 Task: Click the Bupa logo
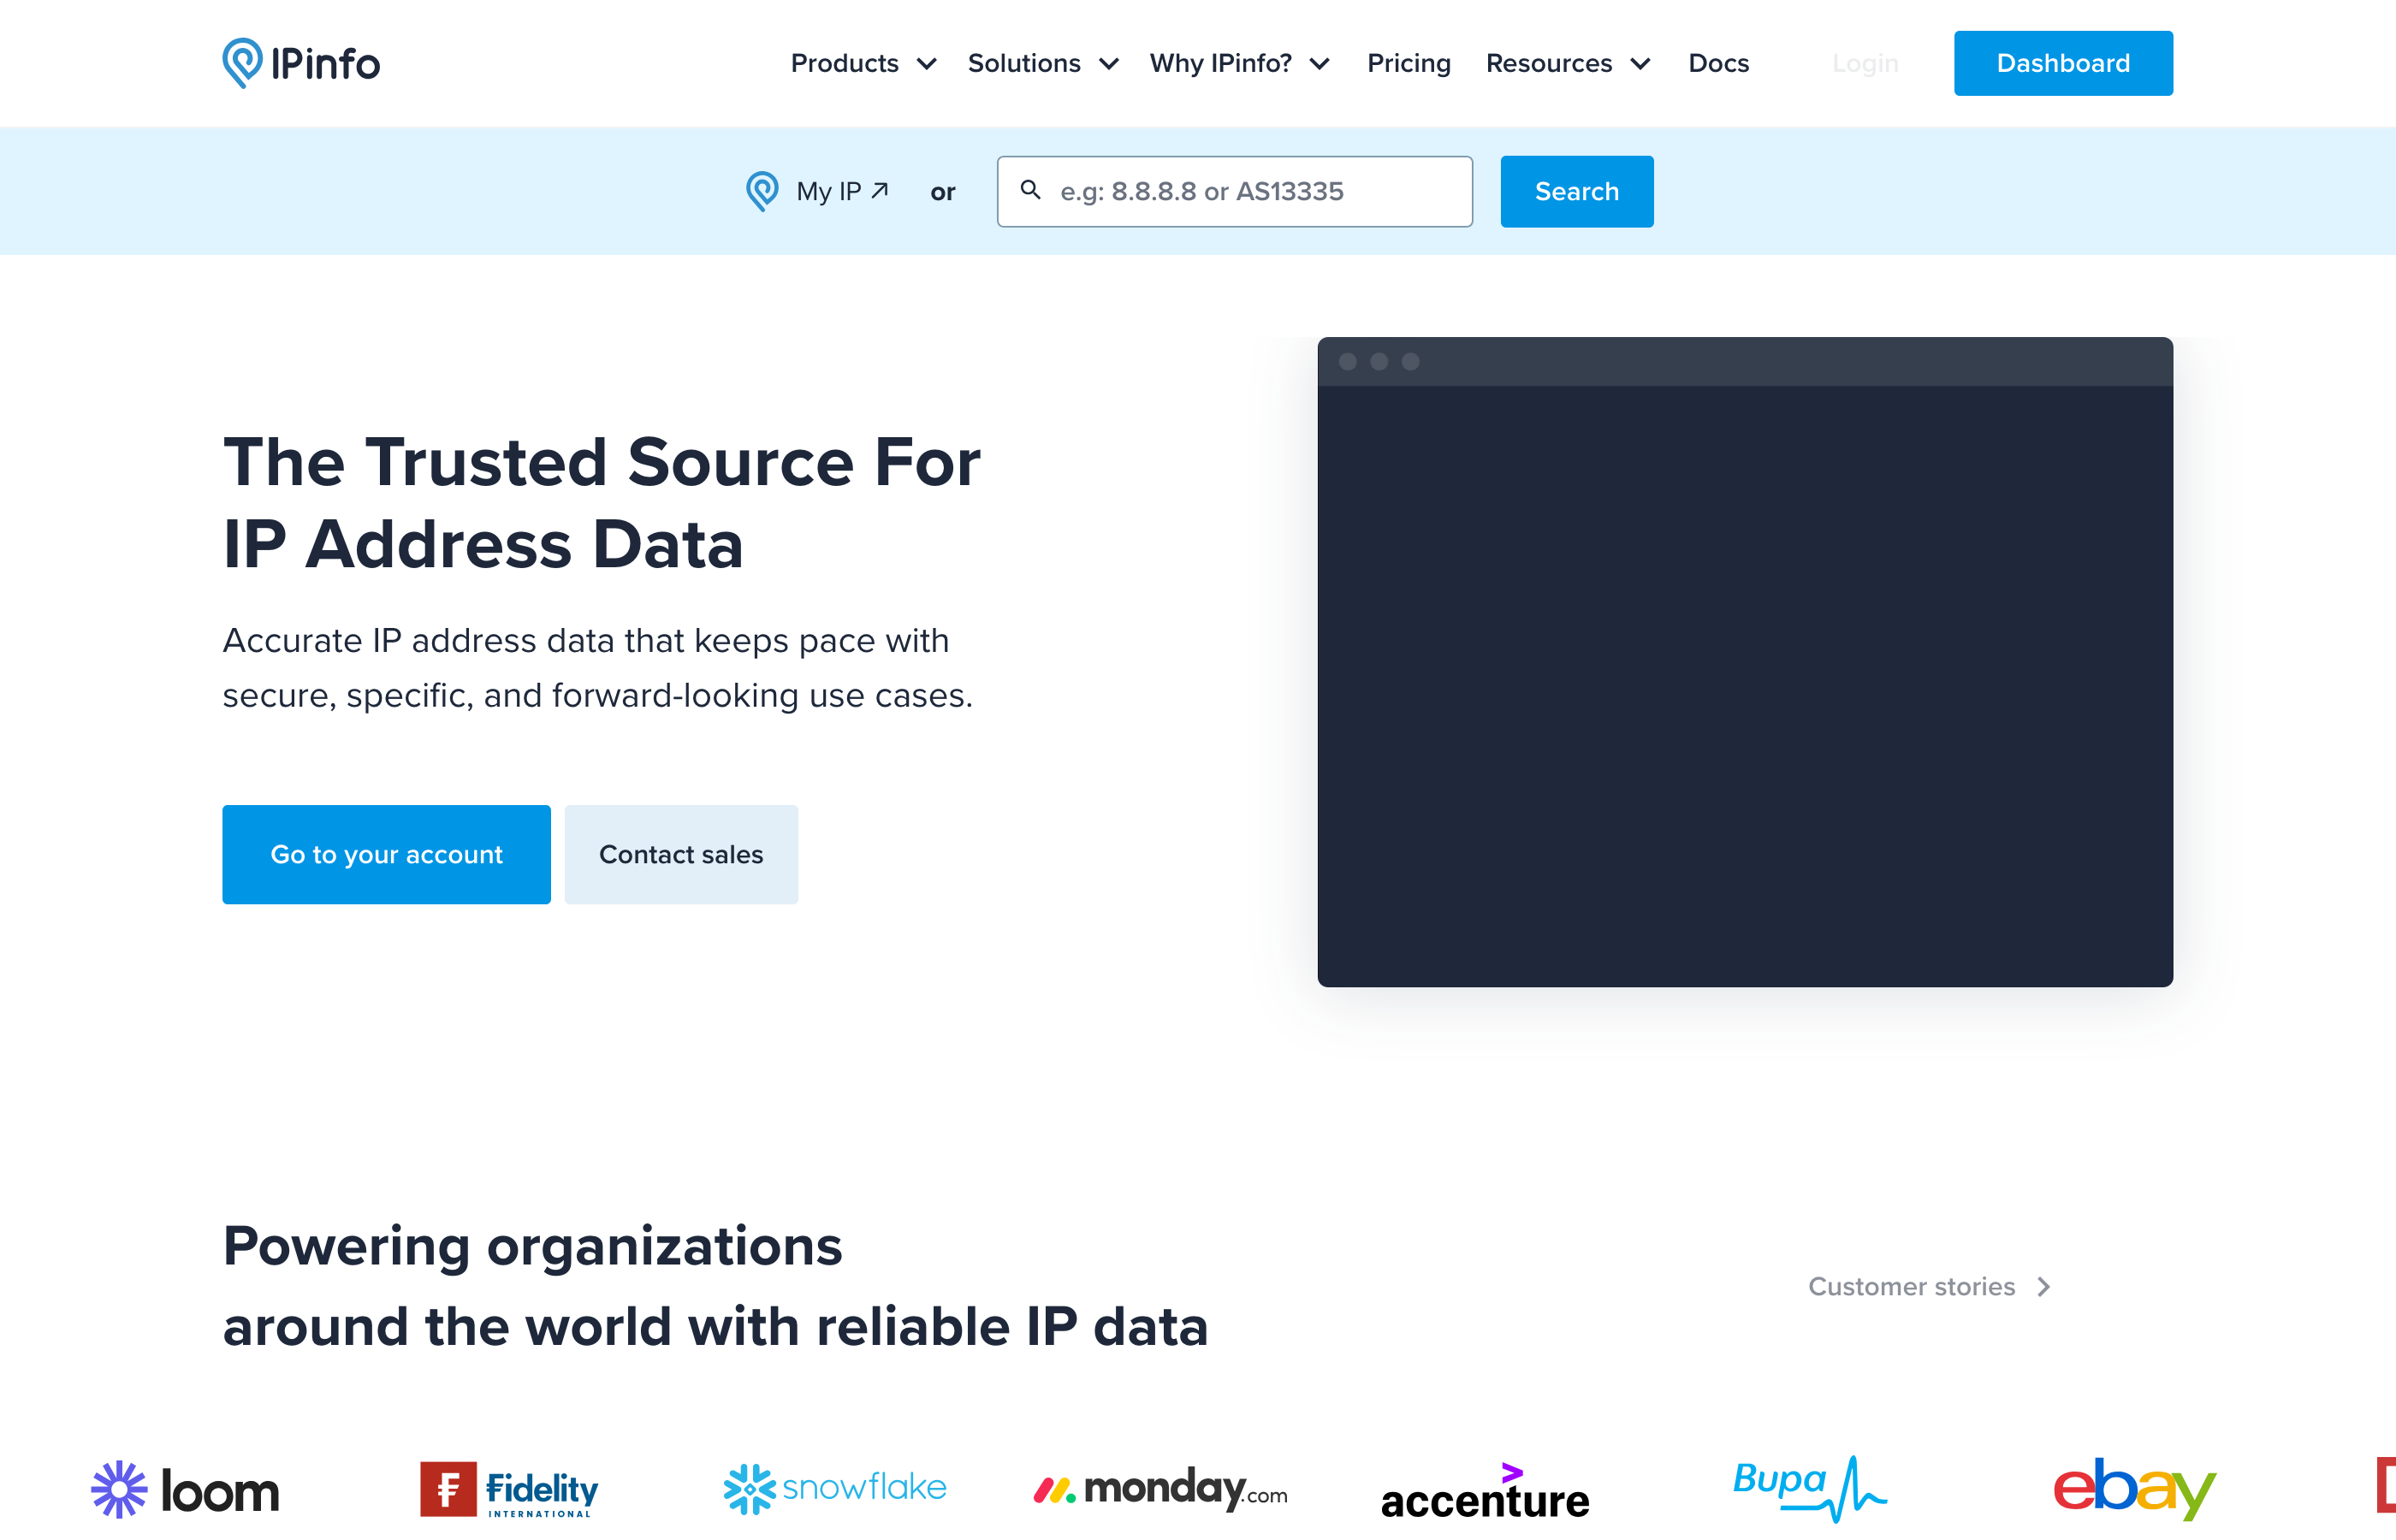tap(1810, 1488)
